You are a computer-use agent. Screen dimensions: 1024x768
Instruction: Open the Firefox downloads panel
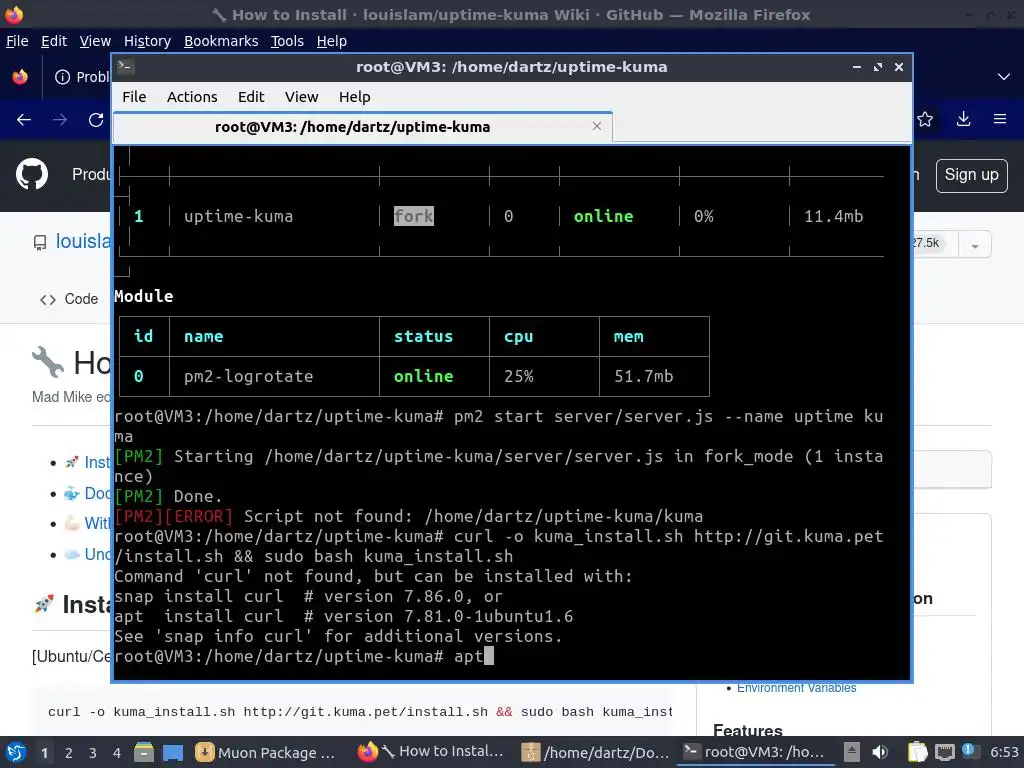[963, 119]
